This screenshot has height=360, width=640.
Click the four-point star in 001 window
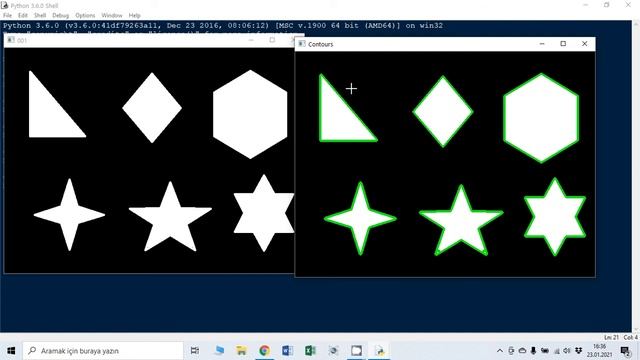click(x=69, y=215)
